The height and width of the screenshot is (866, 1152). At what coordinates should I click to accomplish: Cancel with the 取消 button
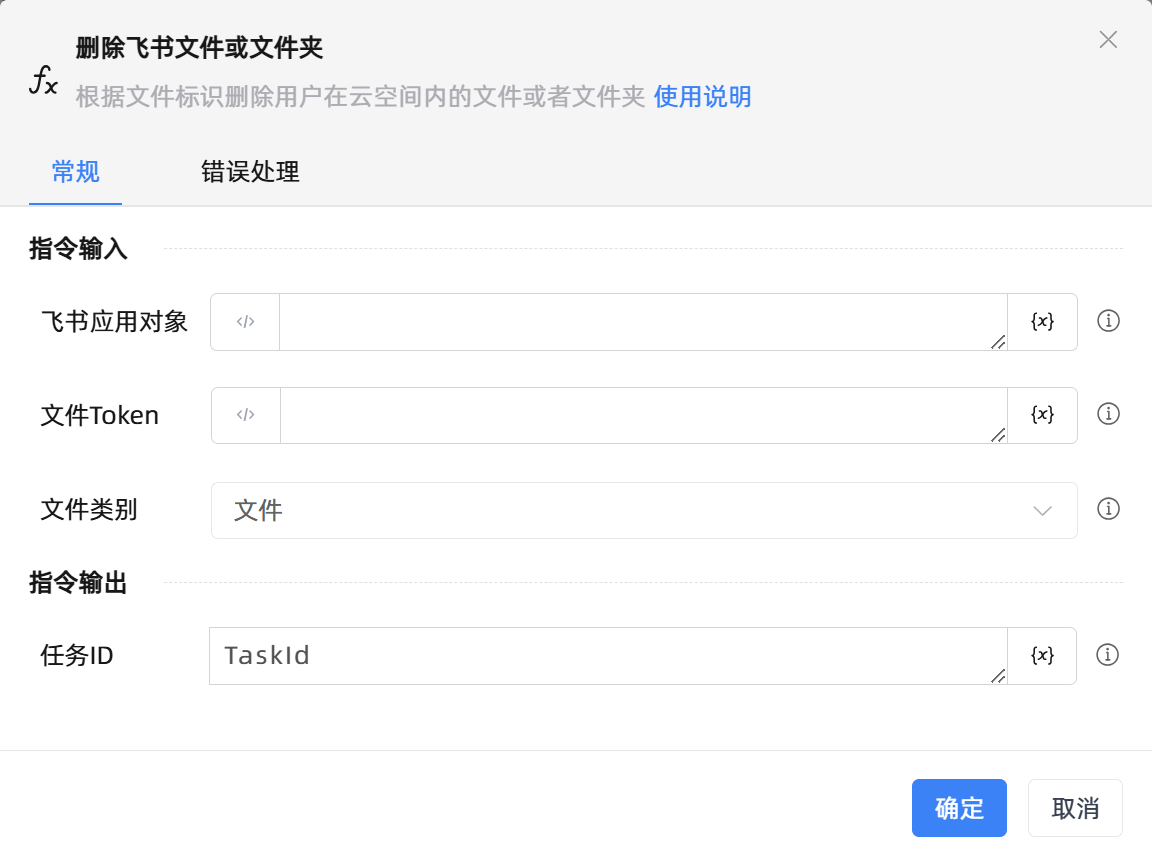(x=1075, y=808)
